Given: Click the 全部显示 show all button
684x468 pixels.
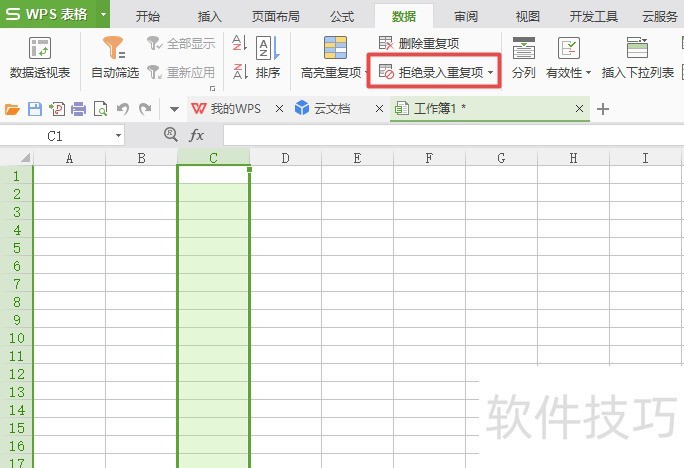Looking at the screenshot, I should [x=181, y=43].
